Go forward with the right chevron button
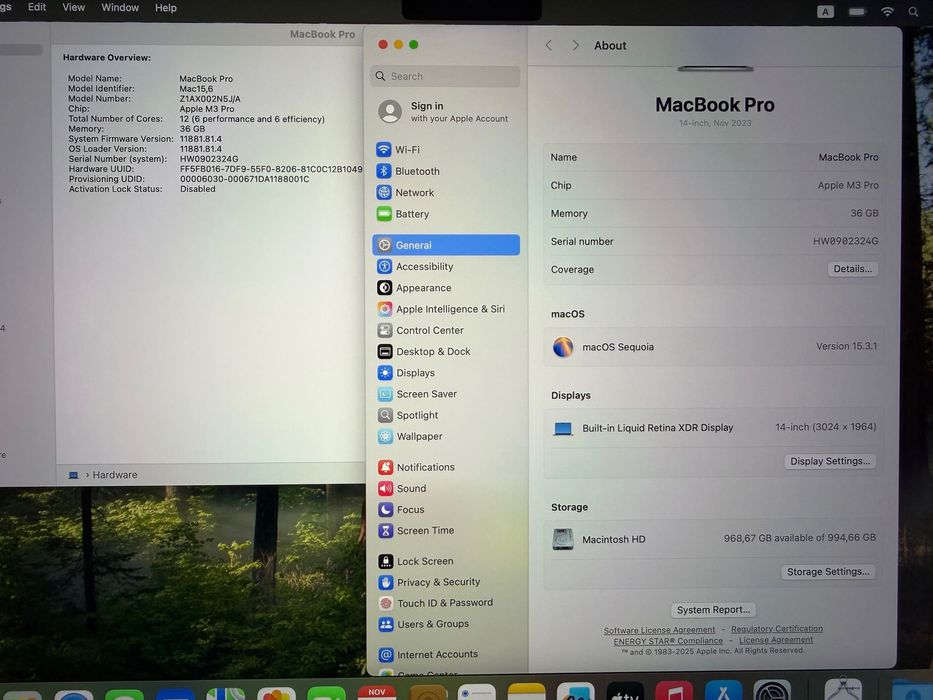The width and height of the screenshot is (933, 700). (x=575, y=45)
